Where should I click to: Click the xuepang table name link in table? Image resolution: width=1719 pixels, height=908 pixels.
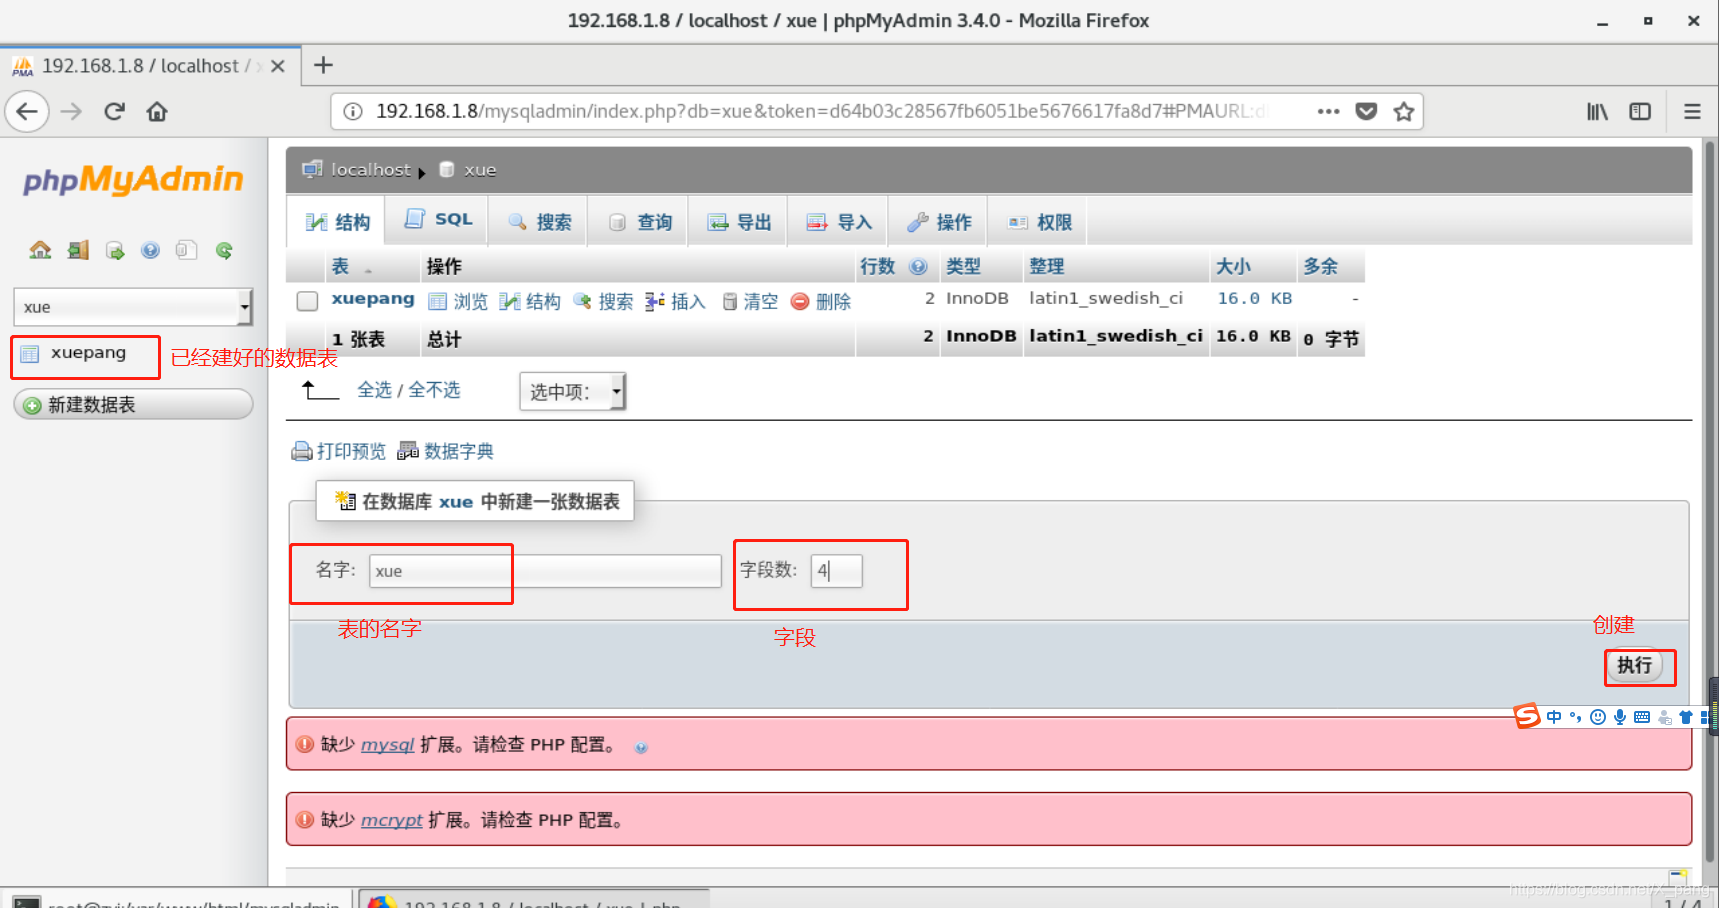373,298
